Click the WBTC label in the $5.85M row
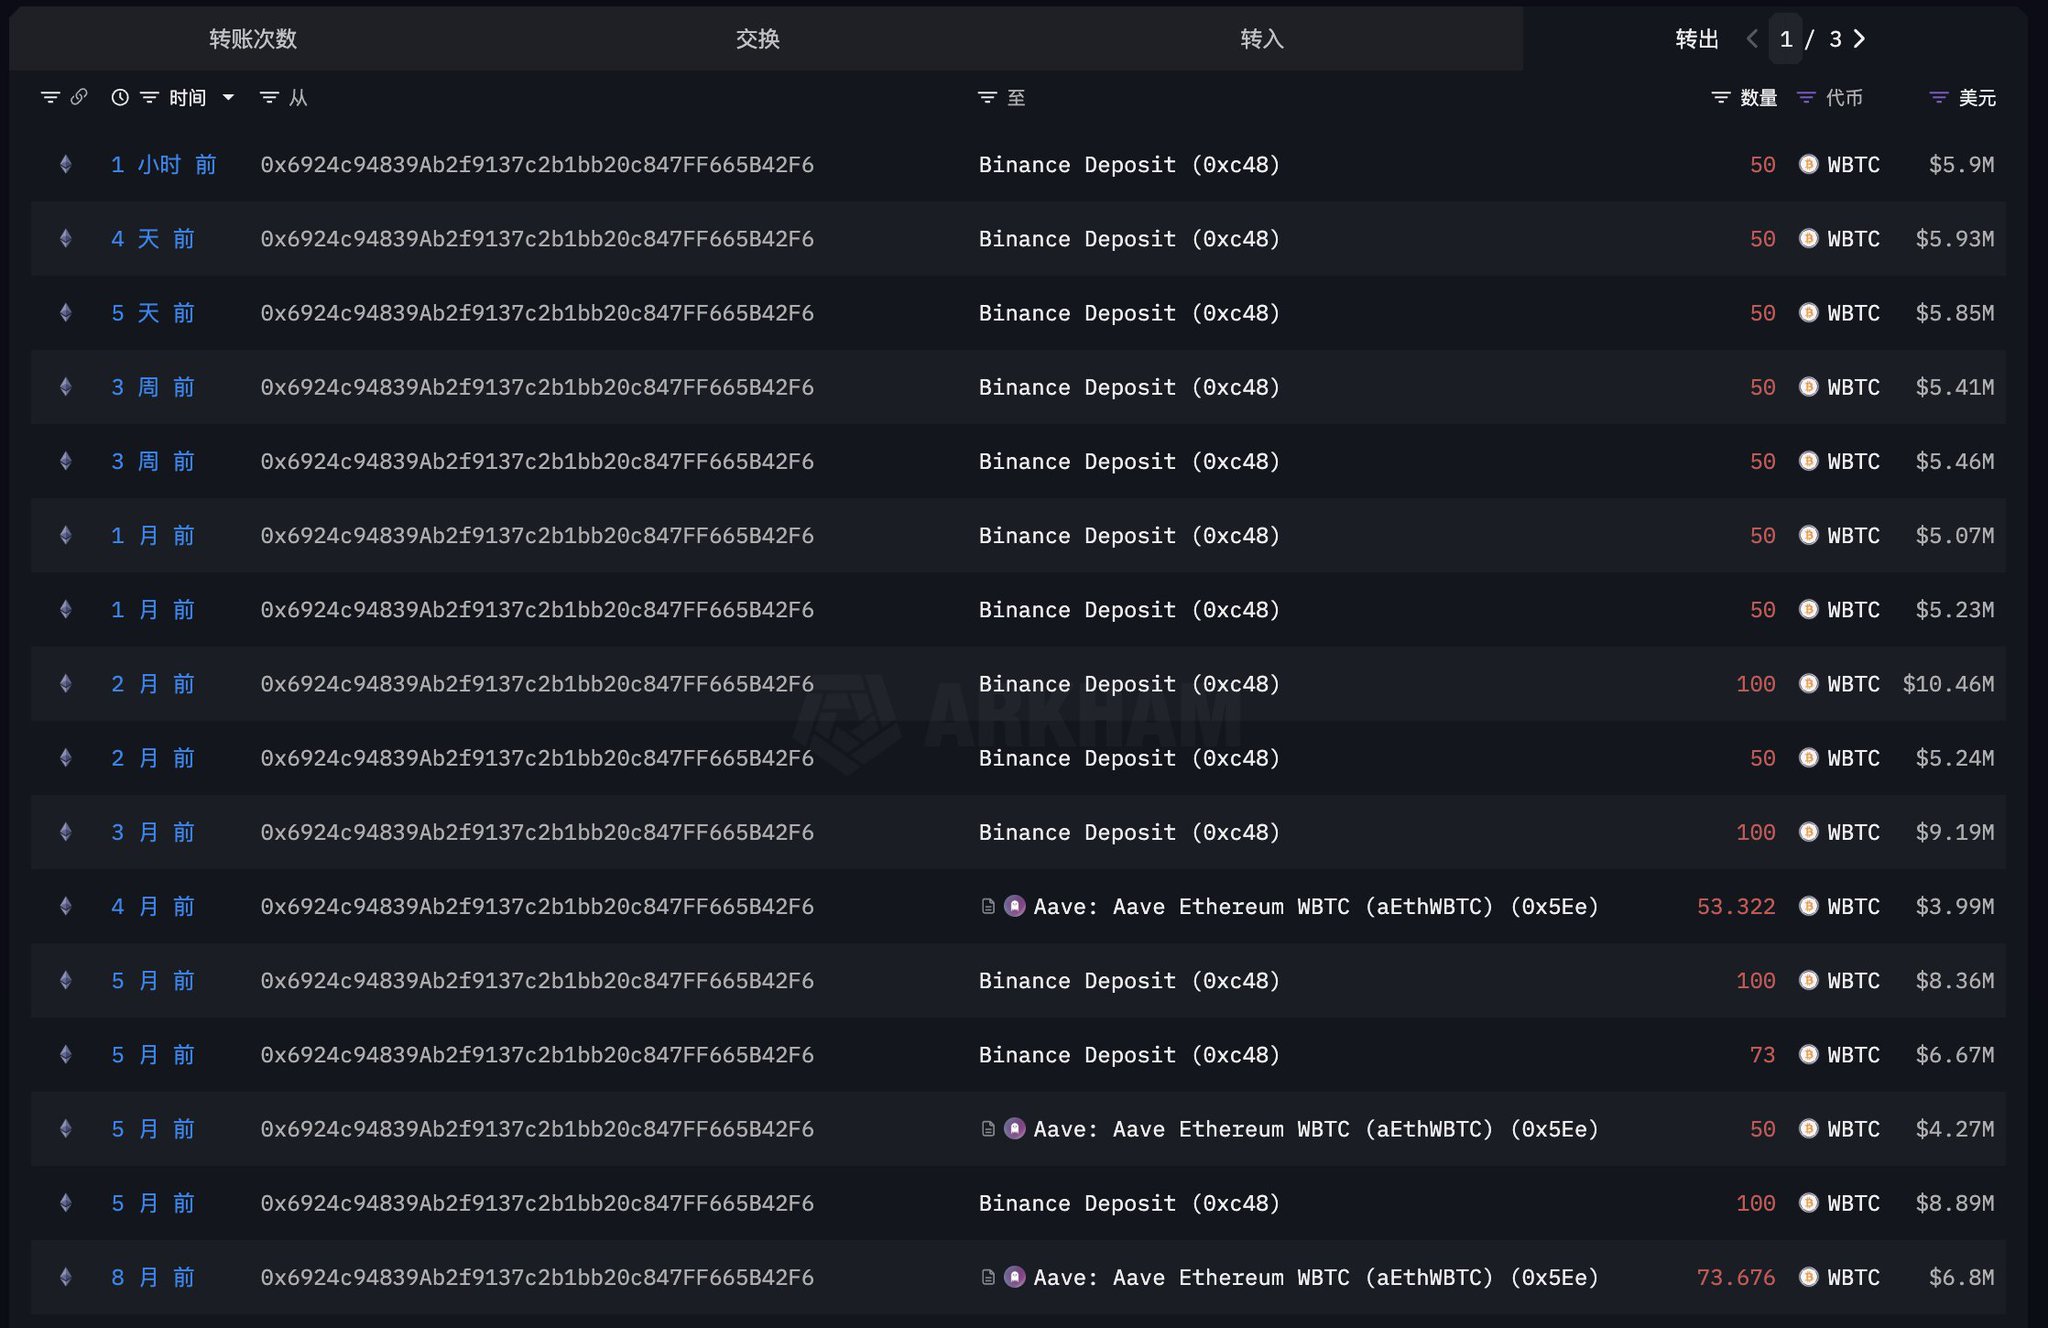Image resolution: width=2048 pixels, height=1328 pixels. click(x=1853, y=313)
